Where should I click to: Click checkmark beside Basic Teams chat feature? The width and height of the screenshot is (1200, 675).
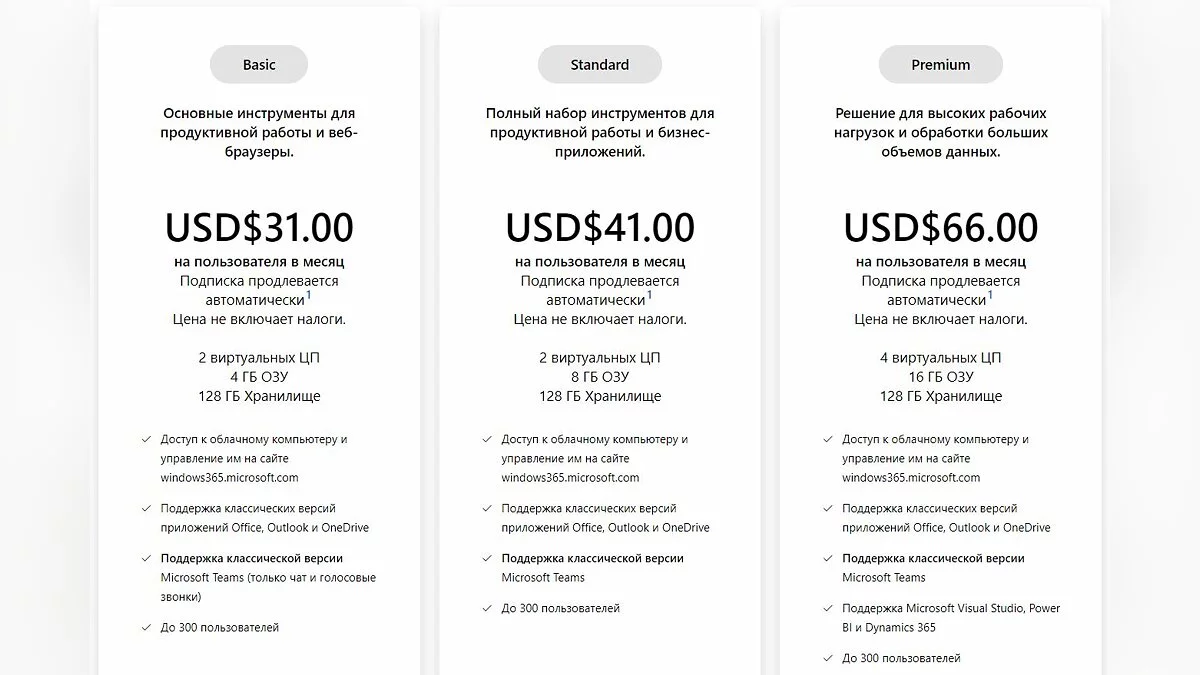tap(146, 558)
